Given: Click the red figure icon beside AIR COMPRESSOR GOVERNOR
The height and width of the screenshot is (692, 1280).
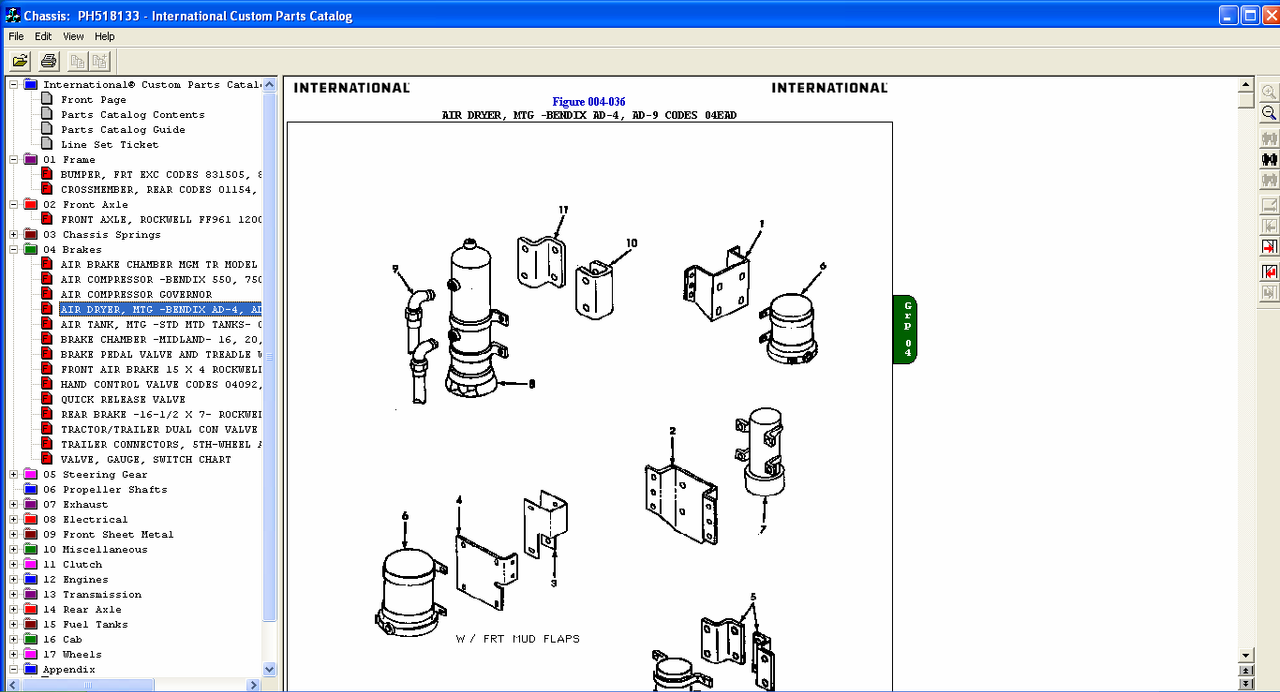Looking at the screenshot, I should coord(47,295).
